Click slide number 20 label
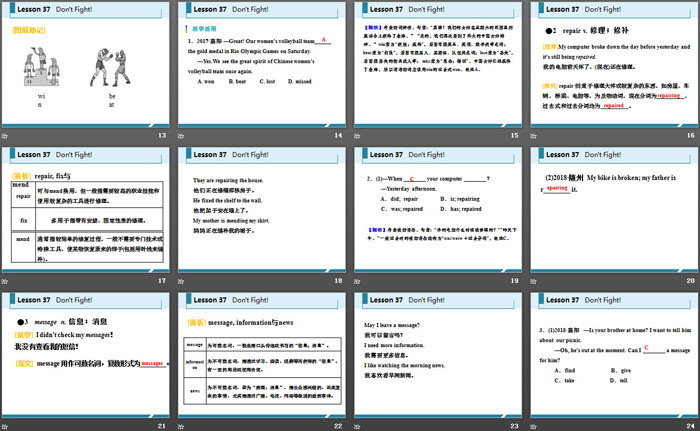 point(691,280)
